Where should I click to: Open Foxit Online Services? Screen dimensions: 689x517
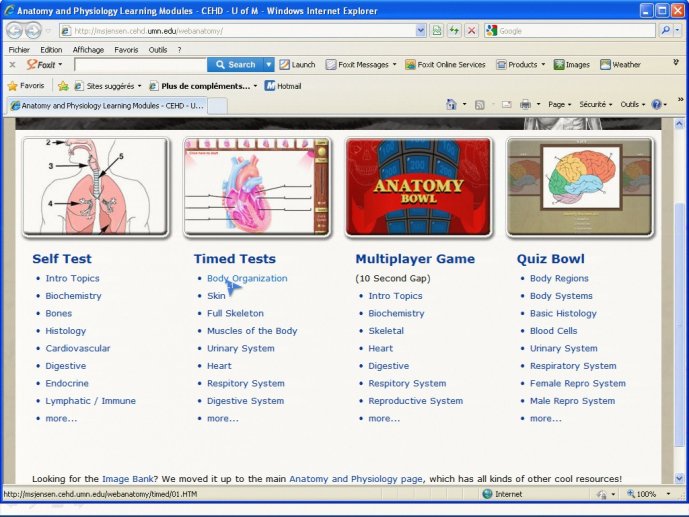point(445,65)
